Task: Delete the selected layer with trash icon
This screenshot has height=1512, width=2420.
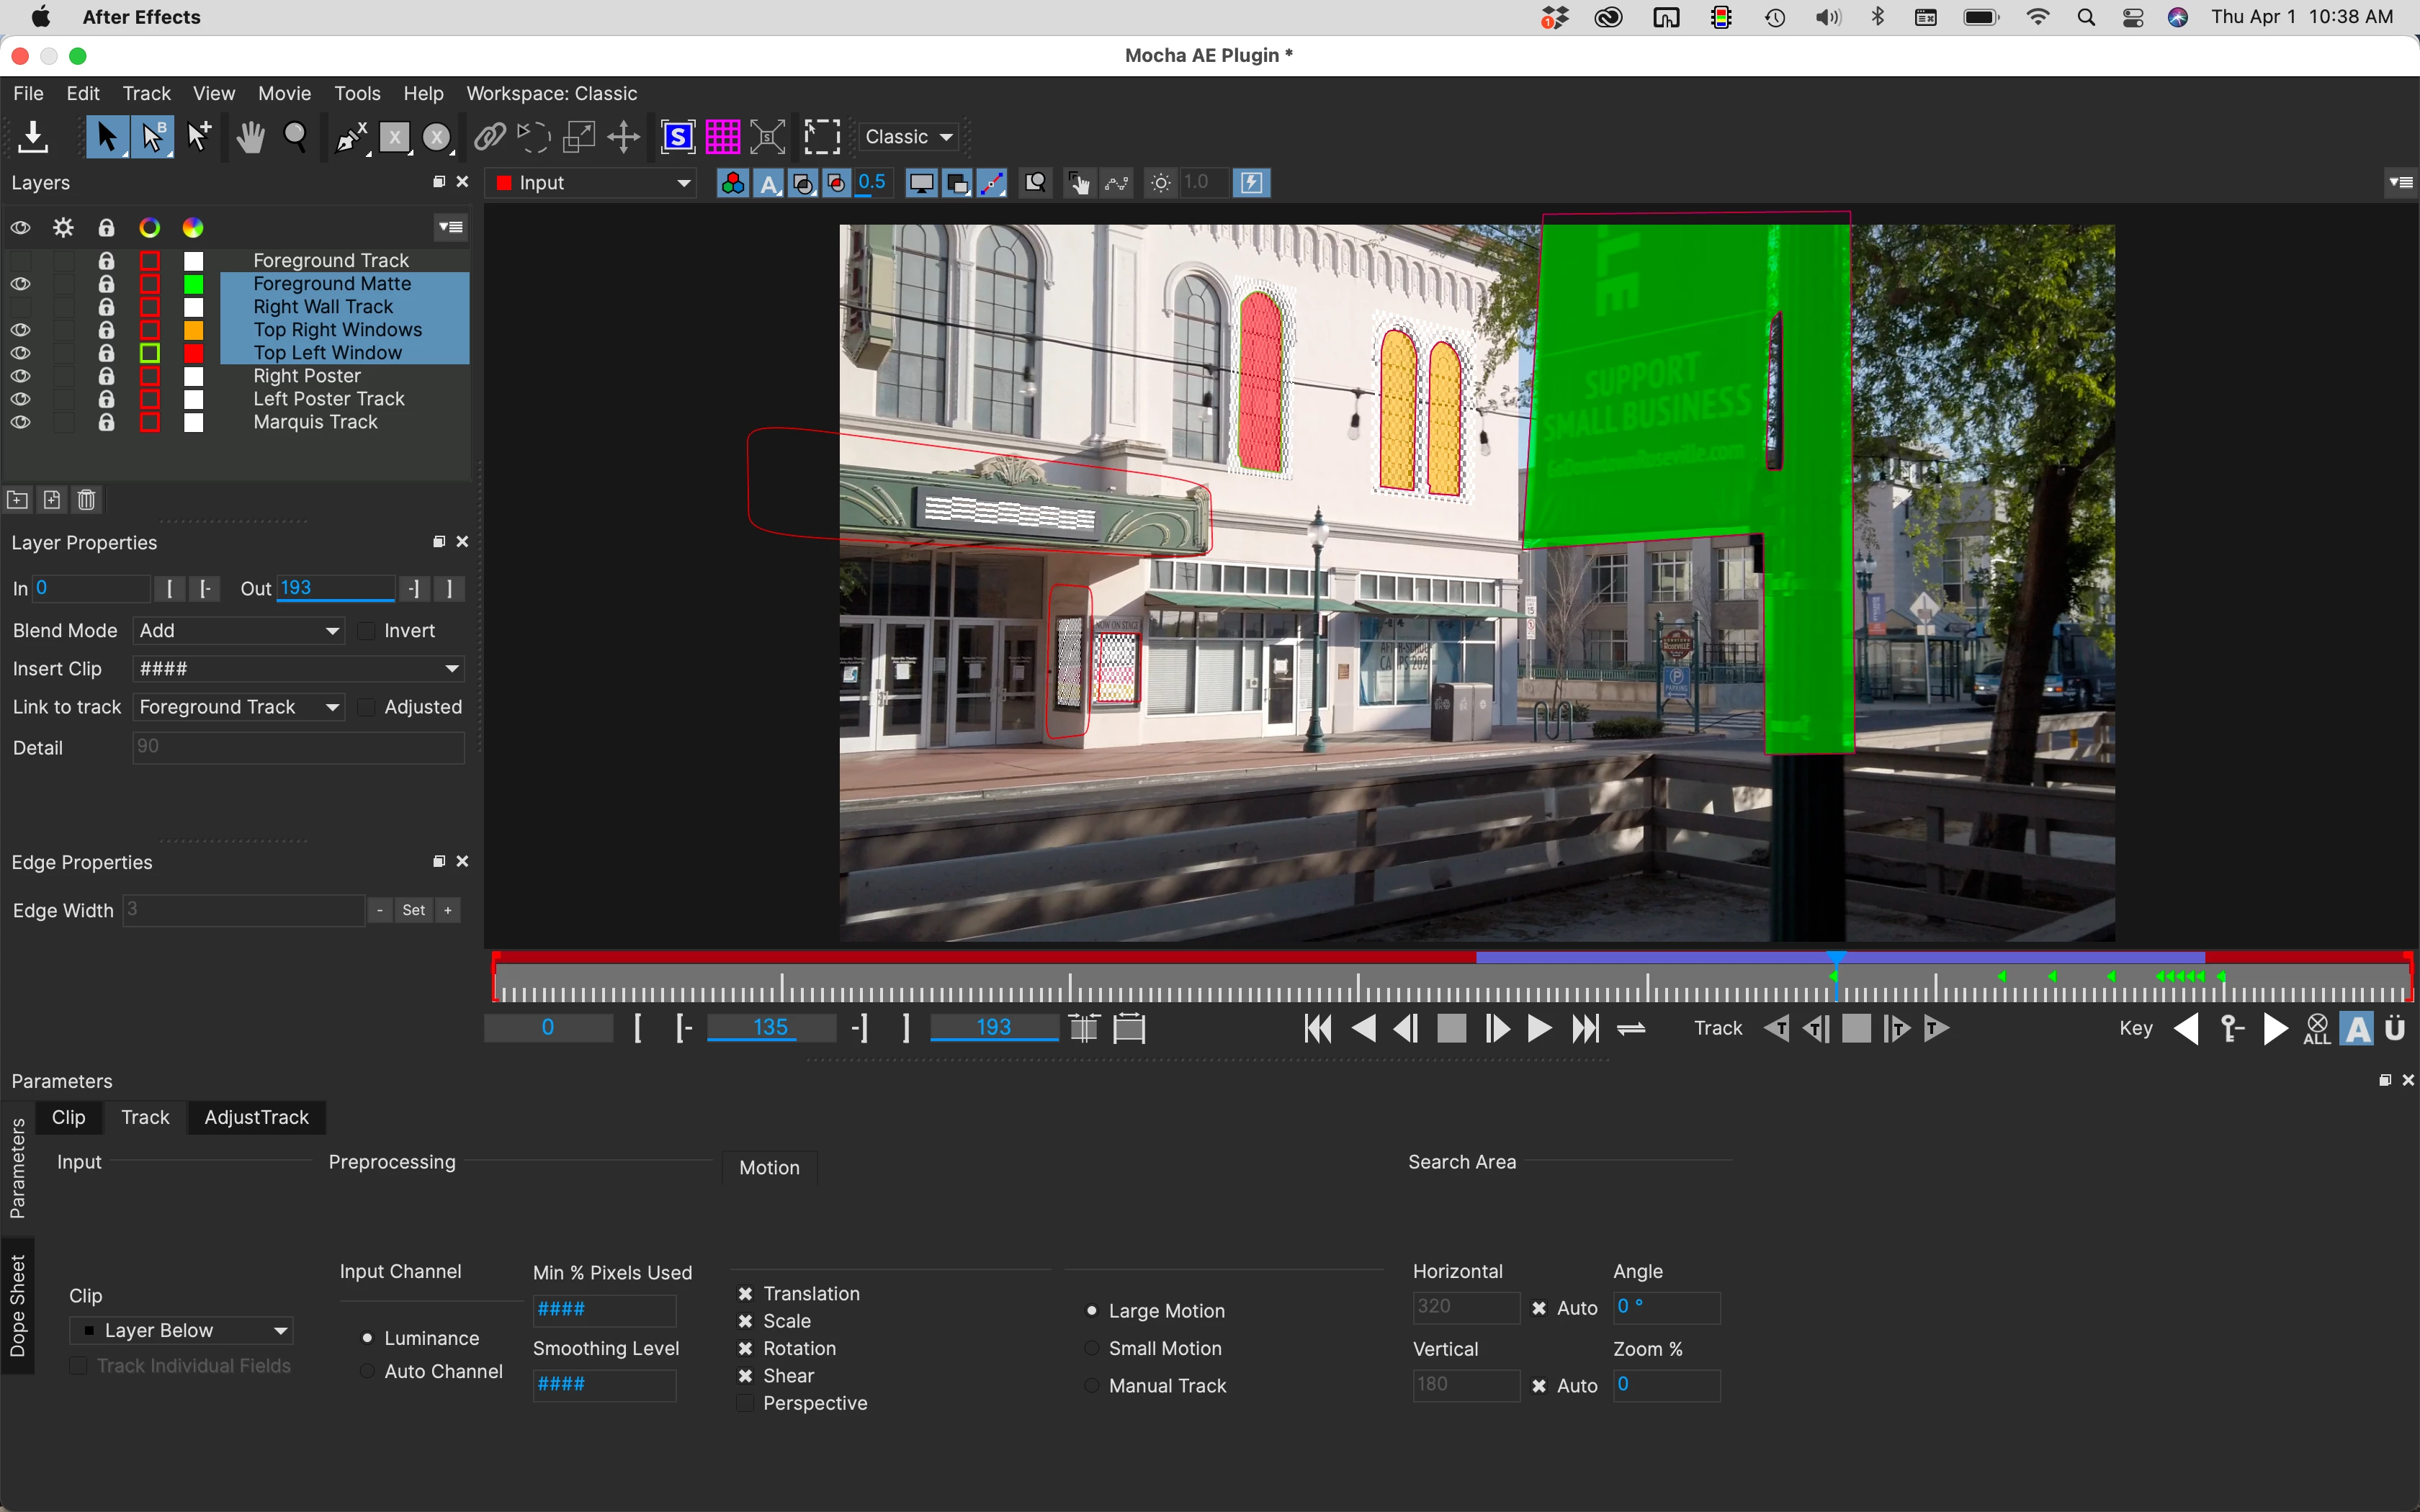Action: tap(87, 500)
